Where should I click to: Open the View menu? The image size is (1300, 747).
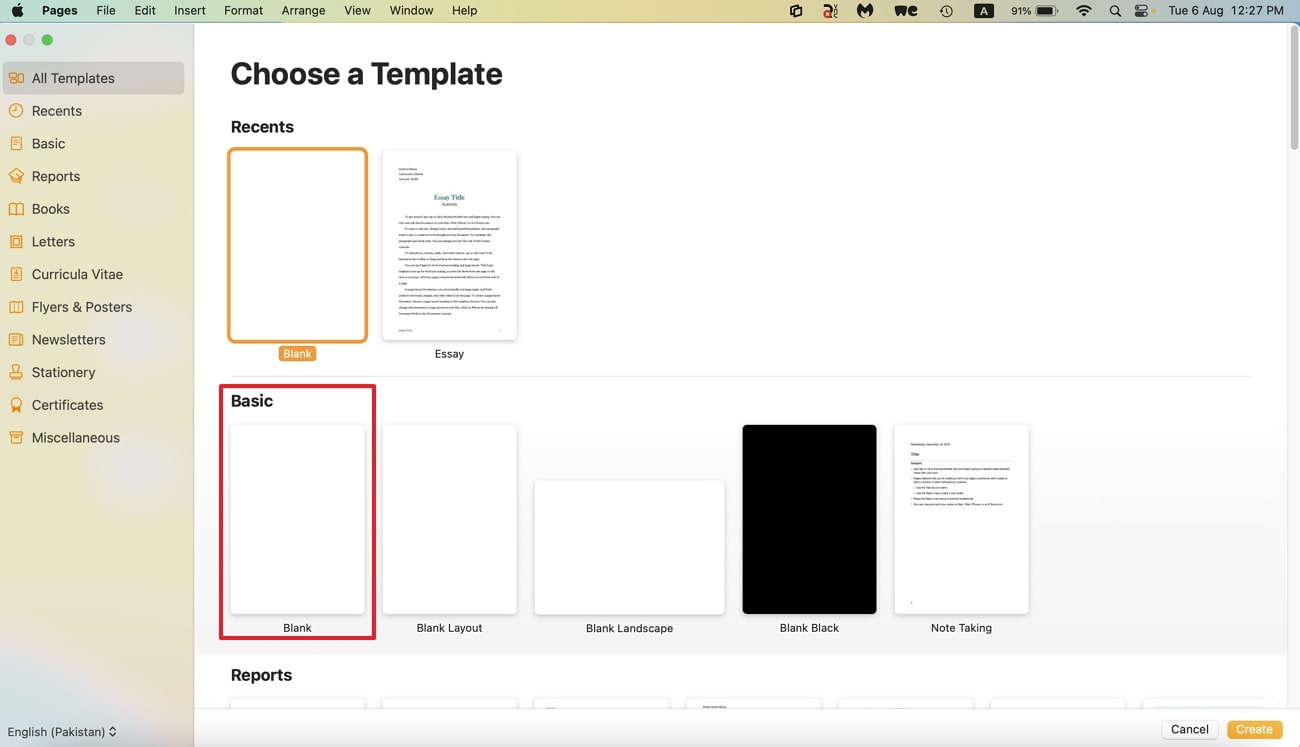(x=357, y=10)
